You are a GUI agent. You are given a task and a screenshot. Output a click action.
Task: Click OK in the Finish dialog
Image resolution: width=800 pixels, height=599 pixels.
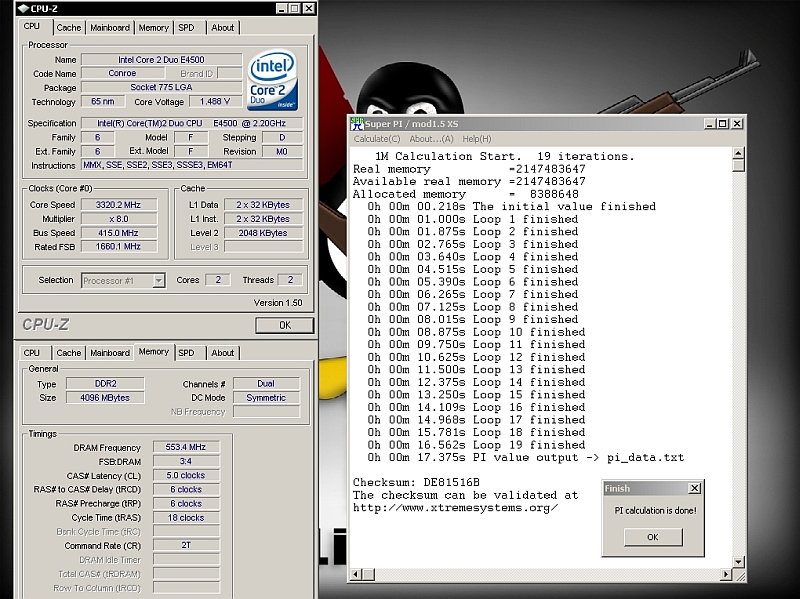pos(653,537)
